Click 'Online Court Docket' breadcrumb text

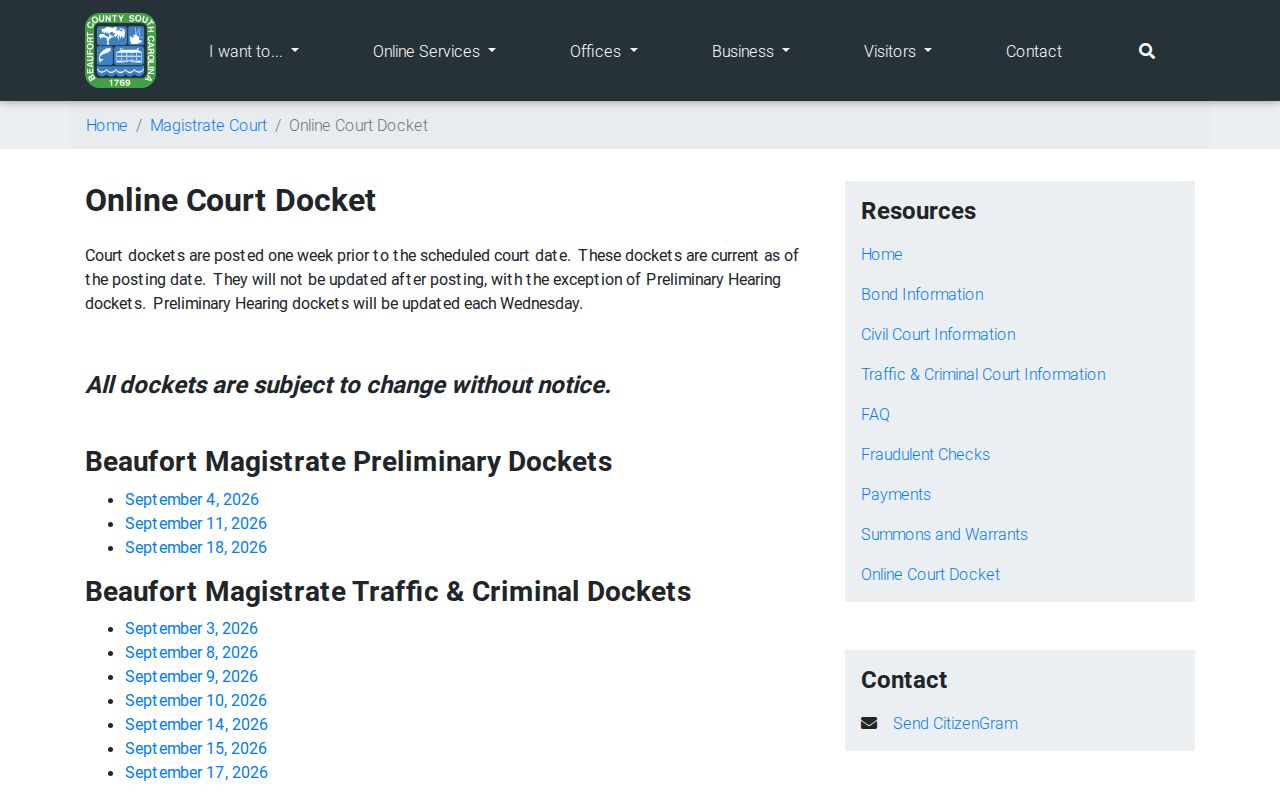(358, 125)
